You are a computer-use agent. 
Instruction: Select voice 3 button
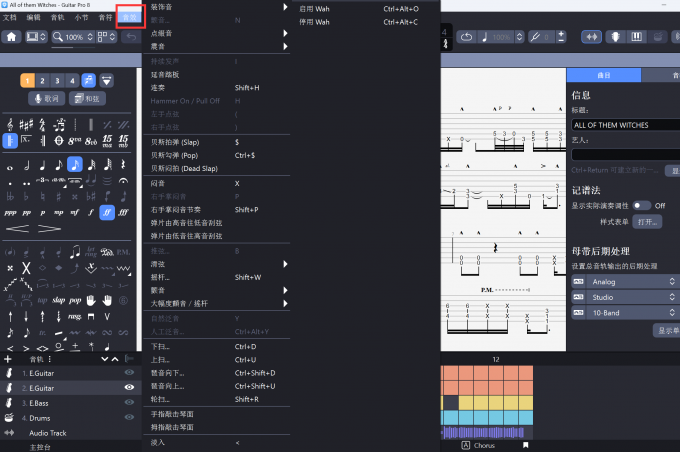pyautogui.click(x=57, y=80)
